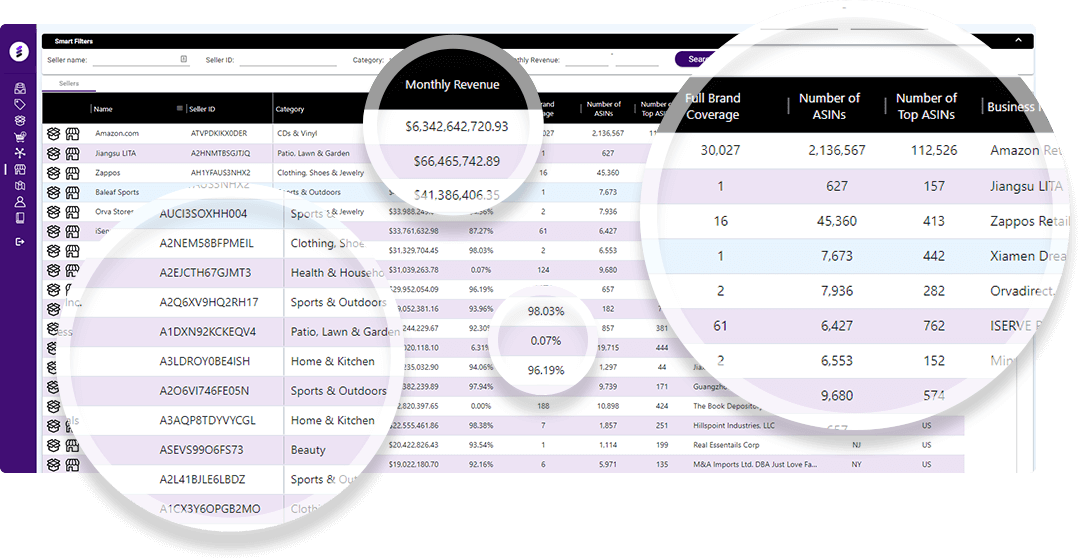Click the 93.54% percentage cell
1081x560 pixels.
pyautogui.click(x=481, y=445)
